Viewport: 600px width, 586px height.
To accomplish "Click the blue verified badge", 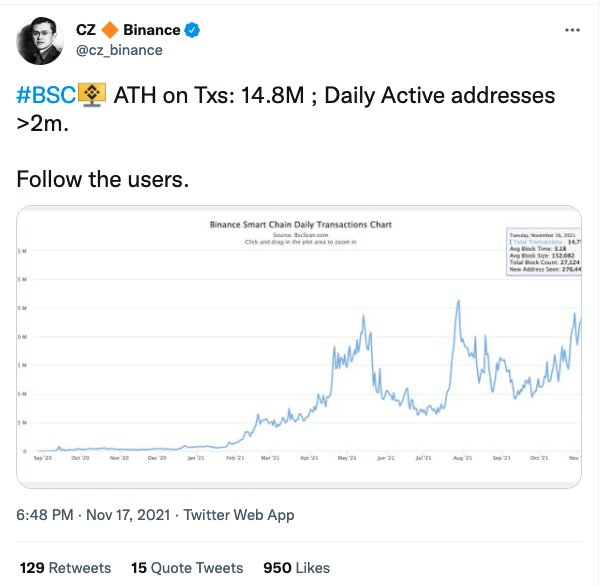I will tap(193, 31).
